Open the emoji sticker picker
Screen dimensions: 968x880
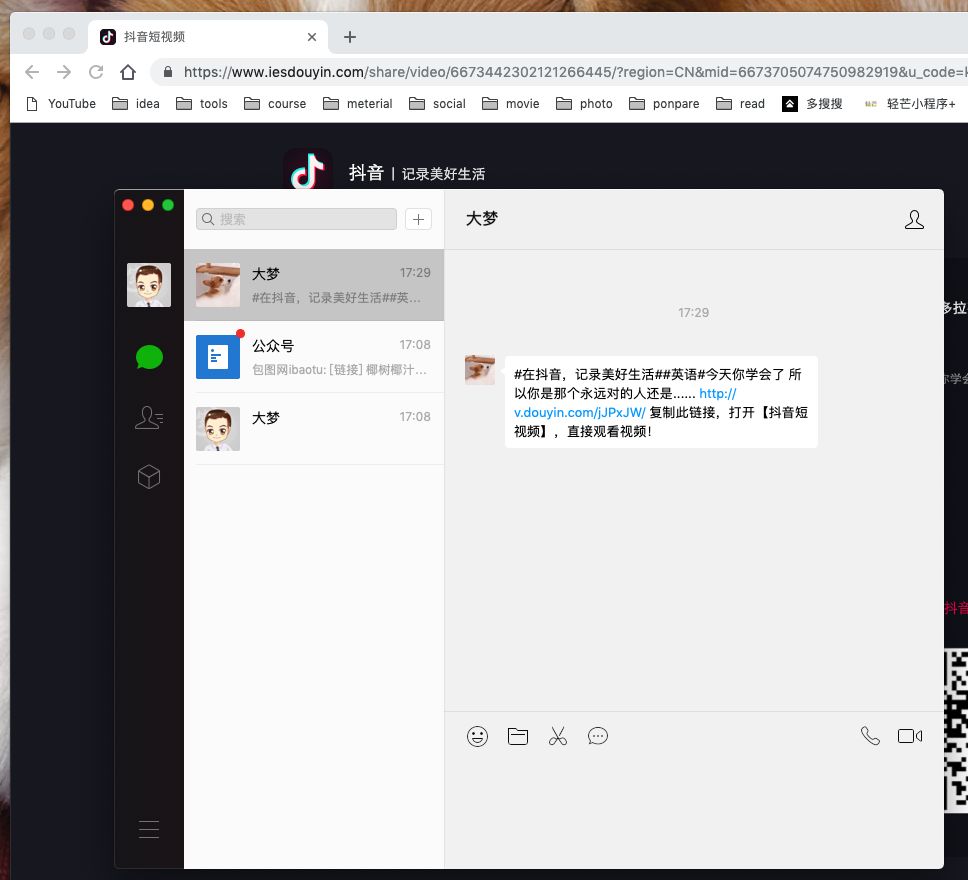click(x=477, y=736)
